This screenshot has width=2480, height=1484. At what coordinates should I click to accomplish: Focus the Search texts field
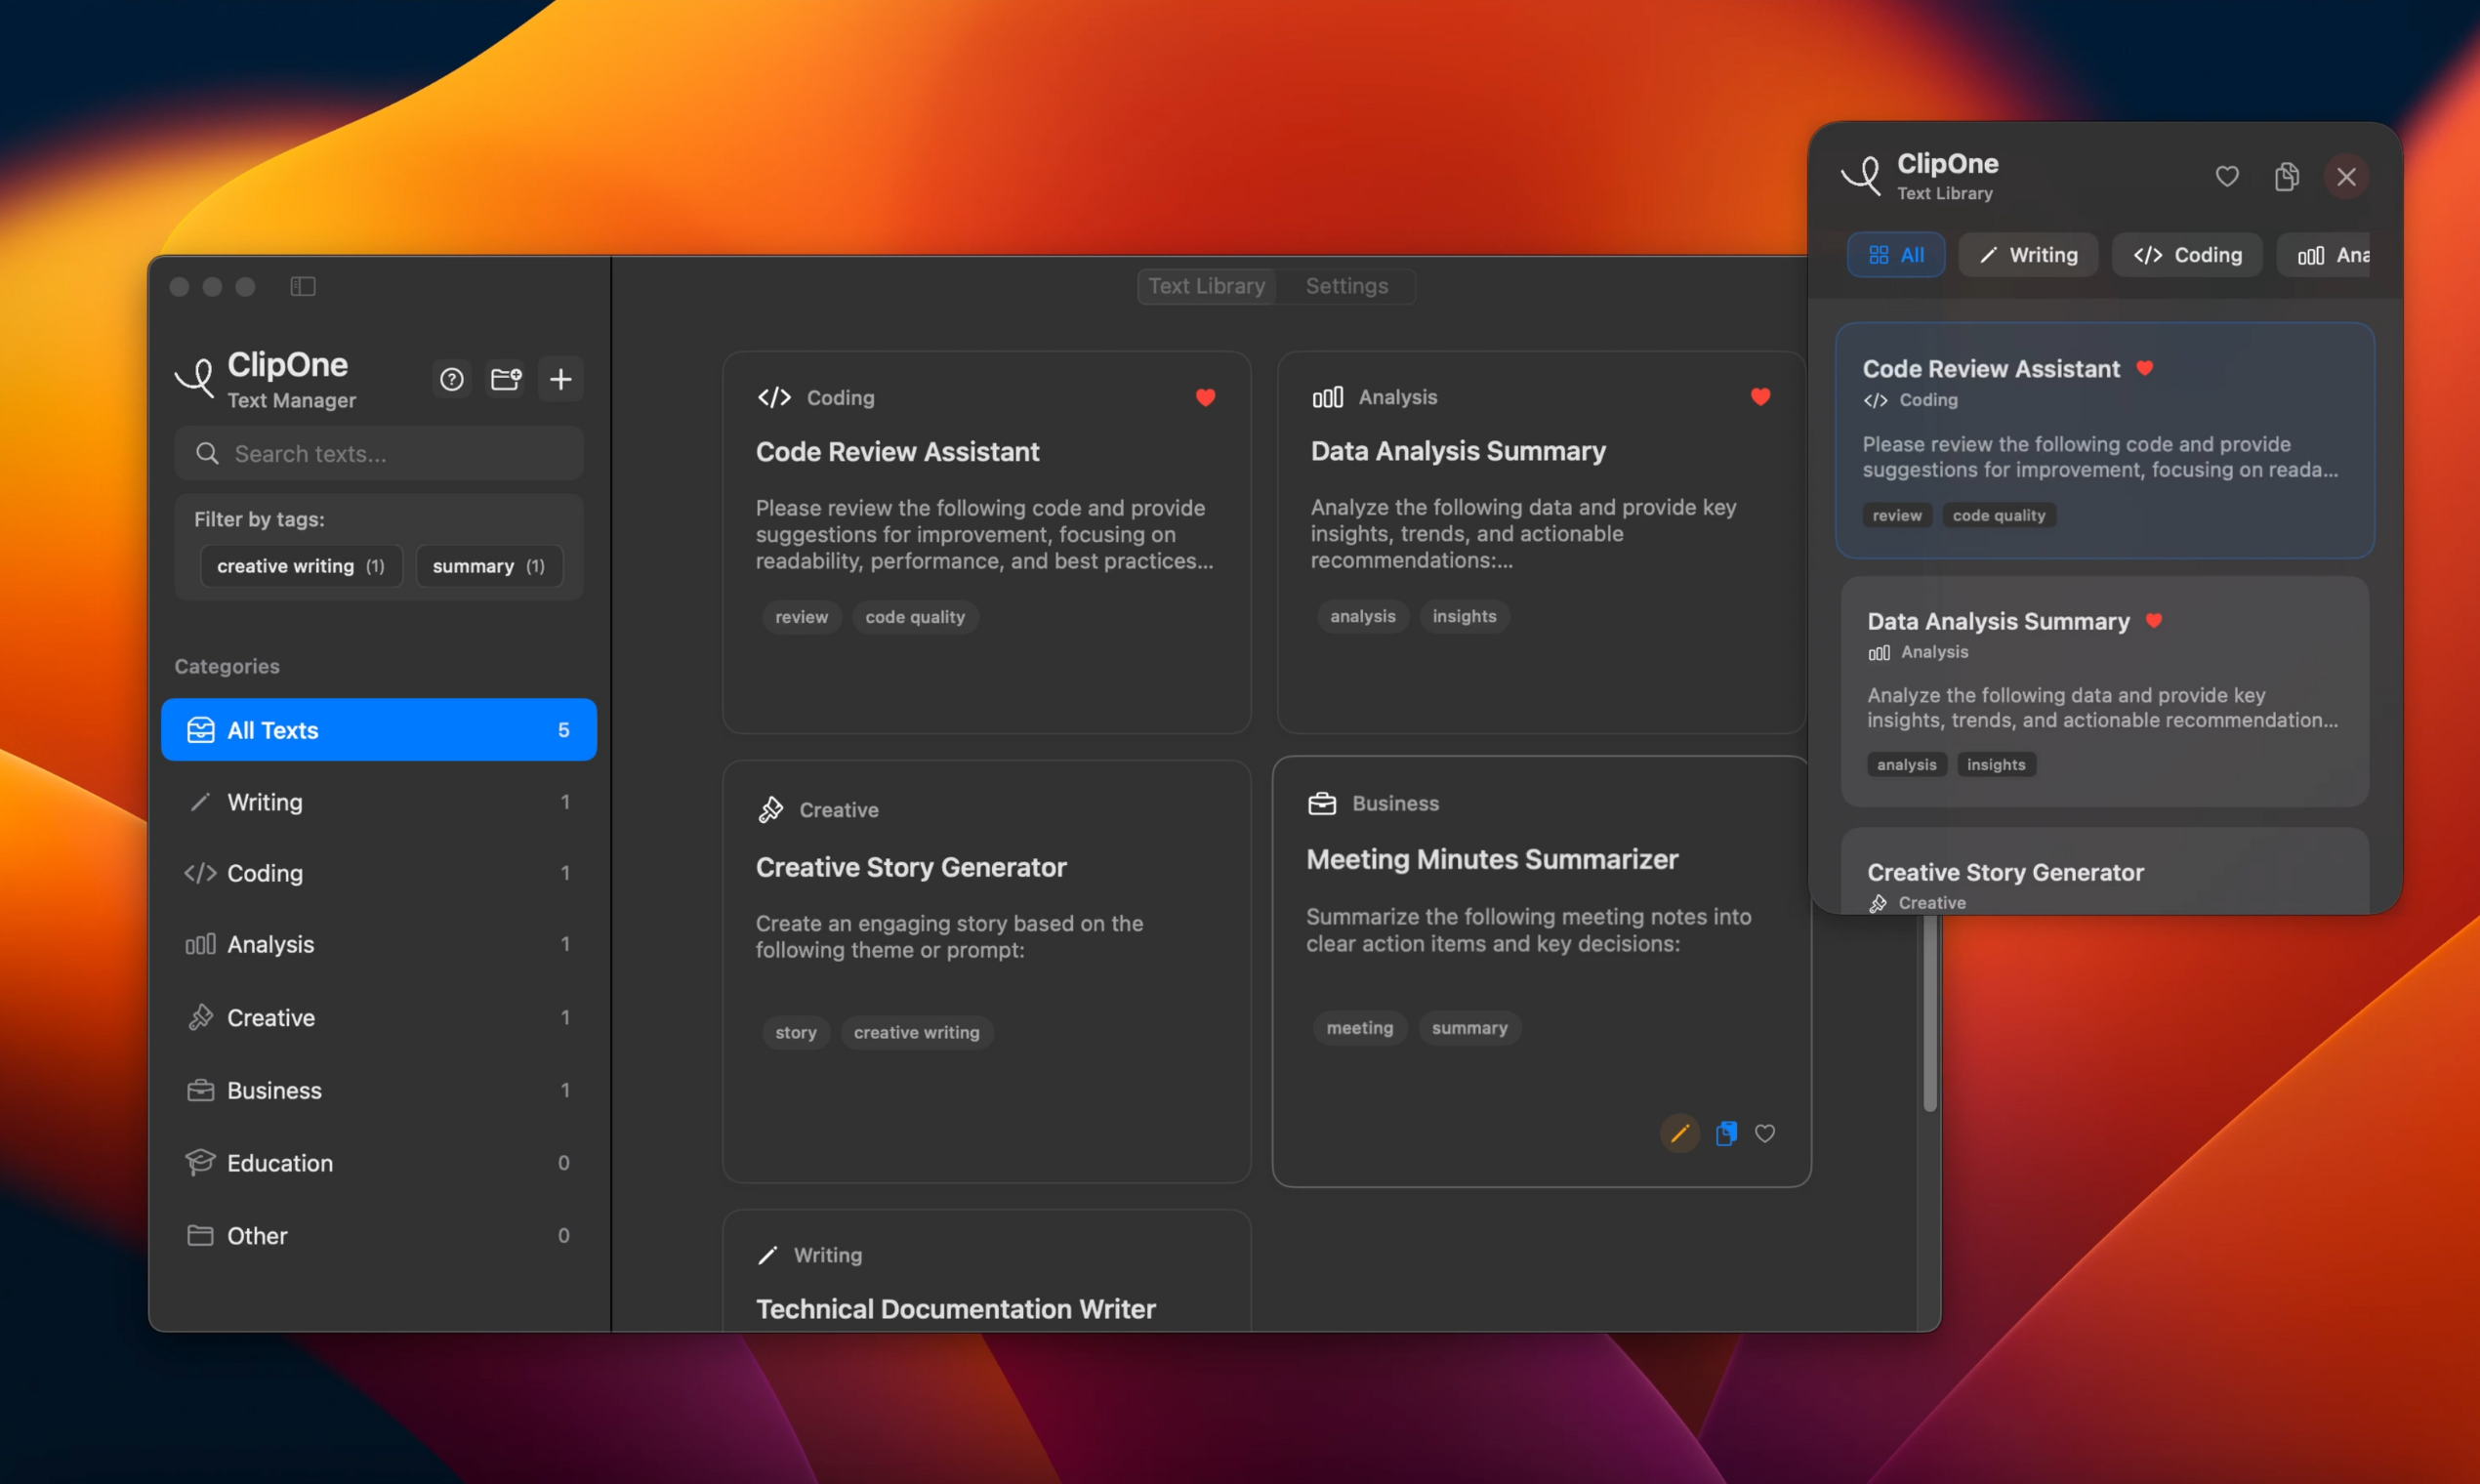379,454
